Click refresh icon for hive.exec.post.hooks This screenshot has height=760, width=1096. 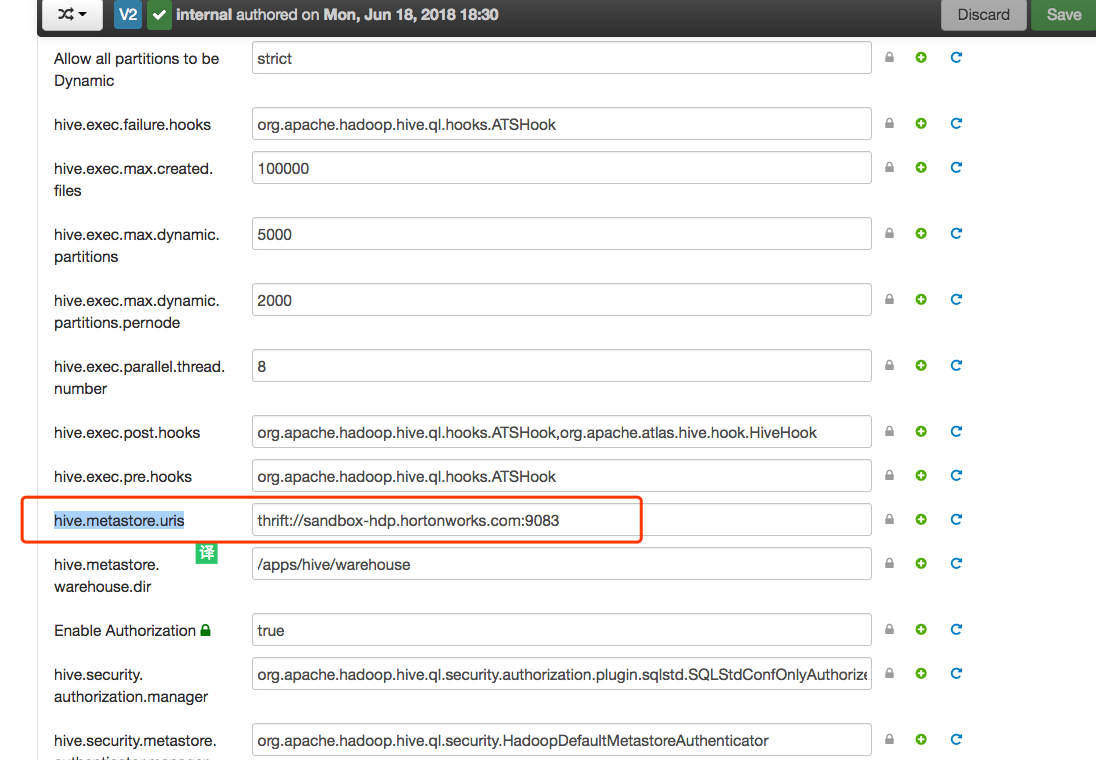956,432
